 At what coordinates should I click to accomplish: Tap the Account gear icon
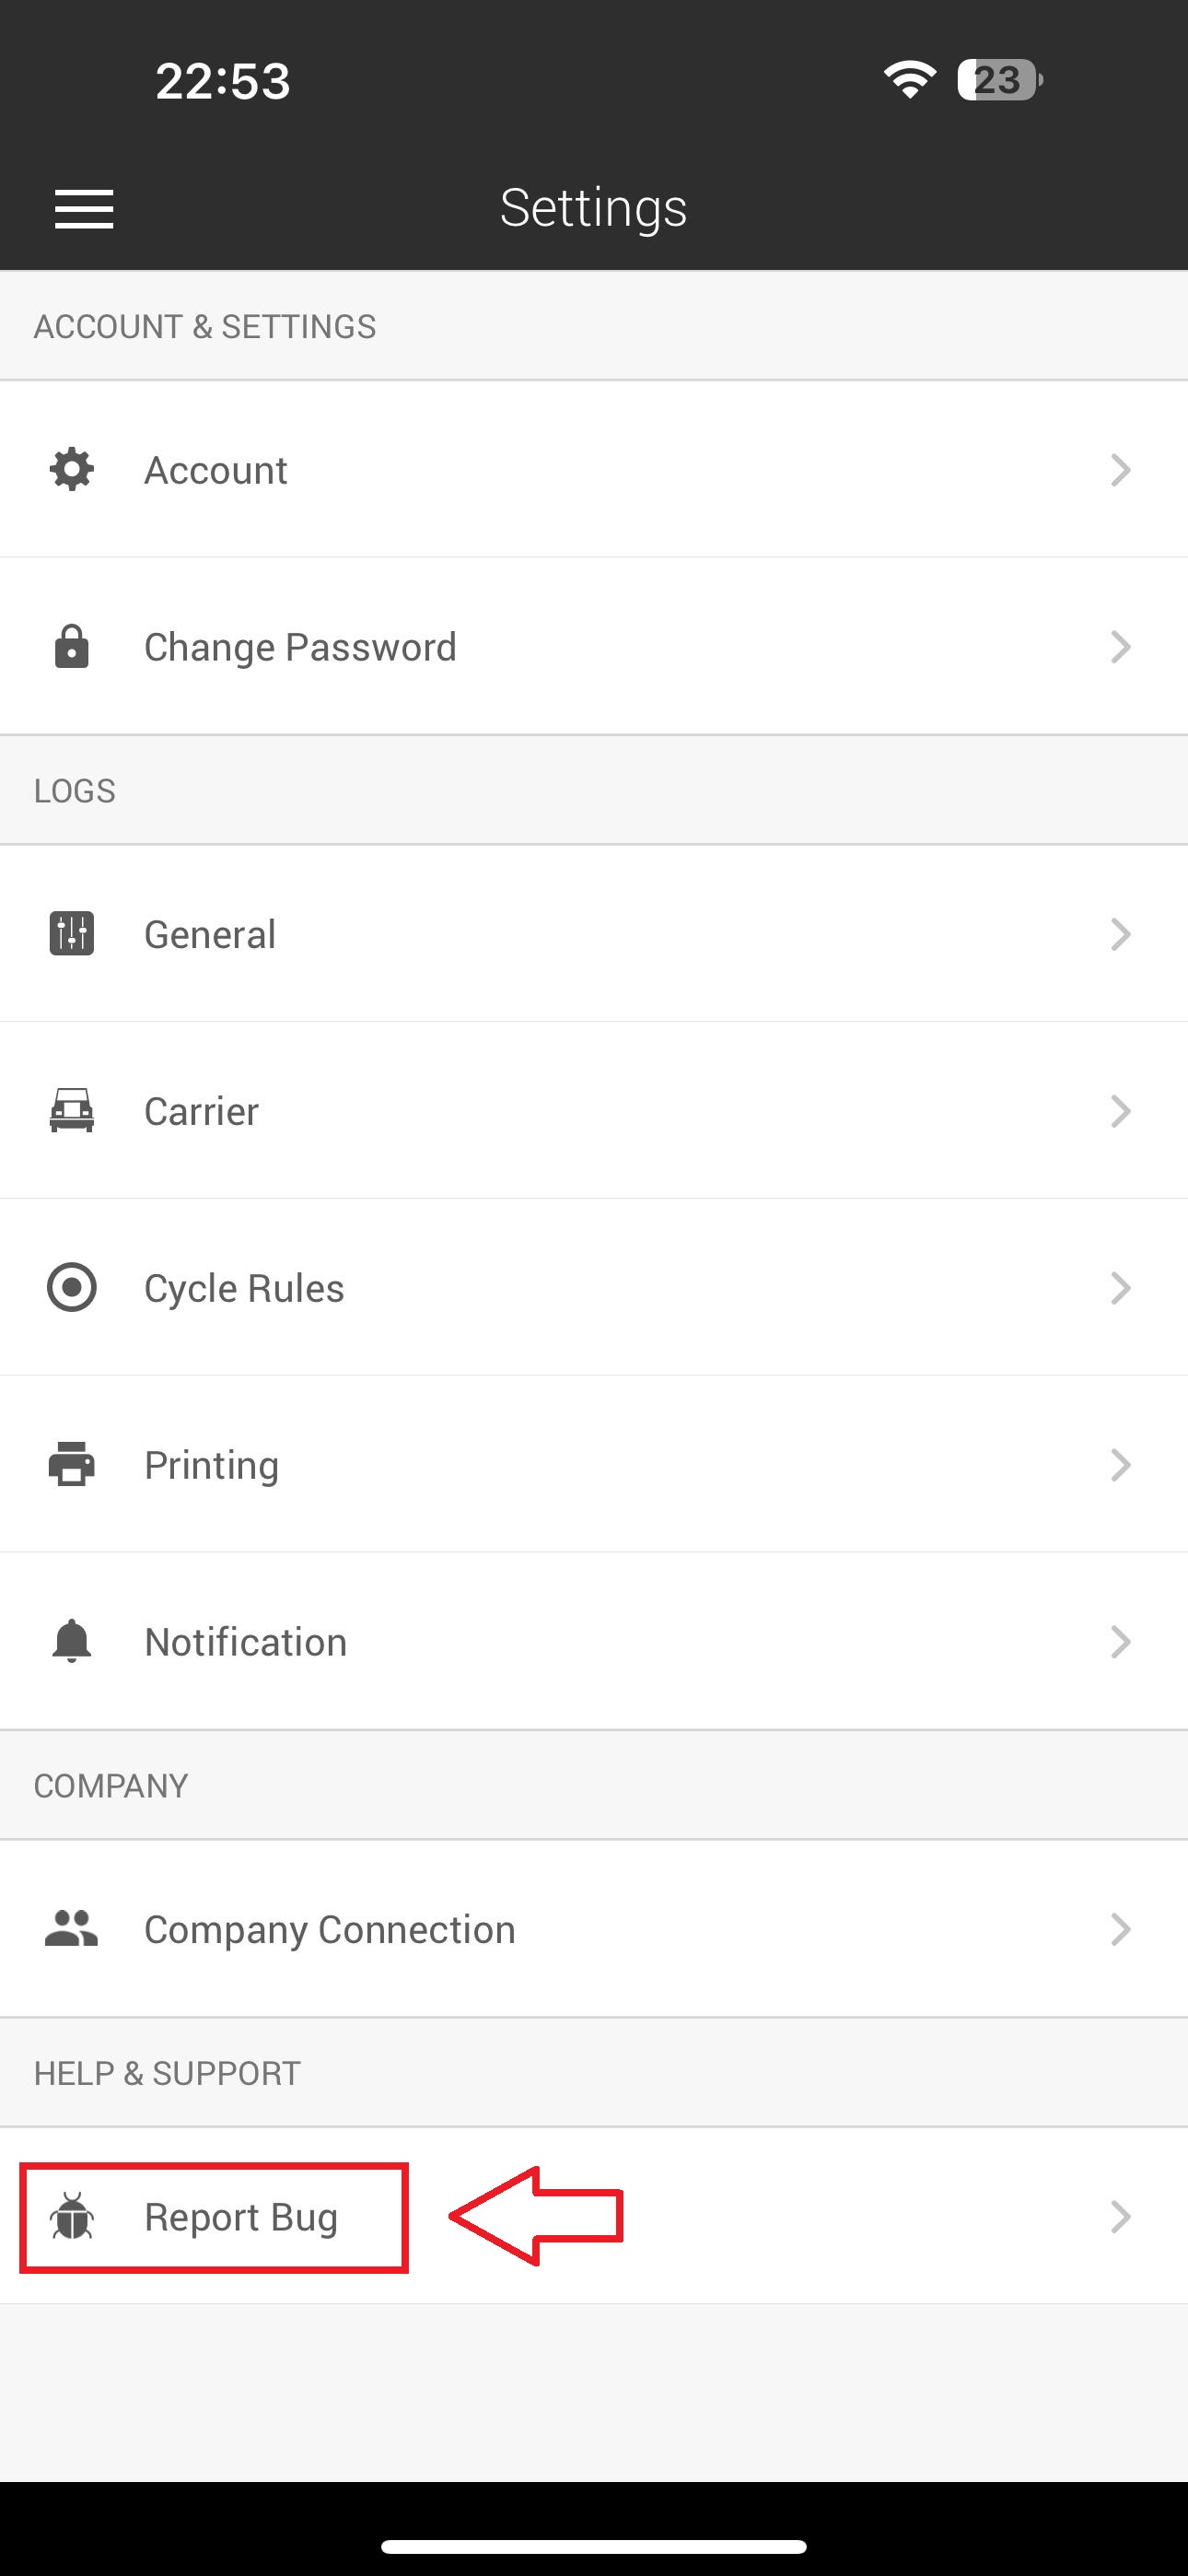click(72, 469)
